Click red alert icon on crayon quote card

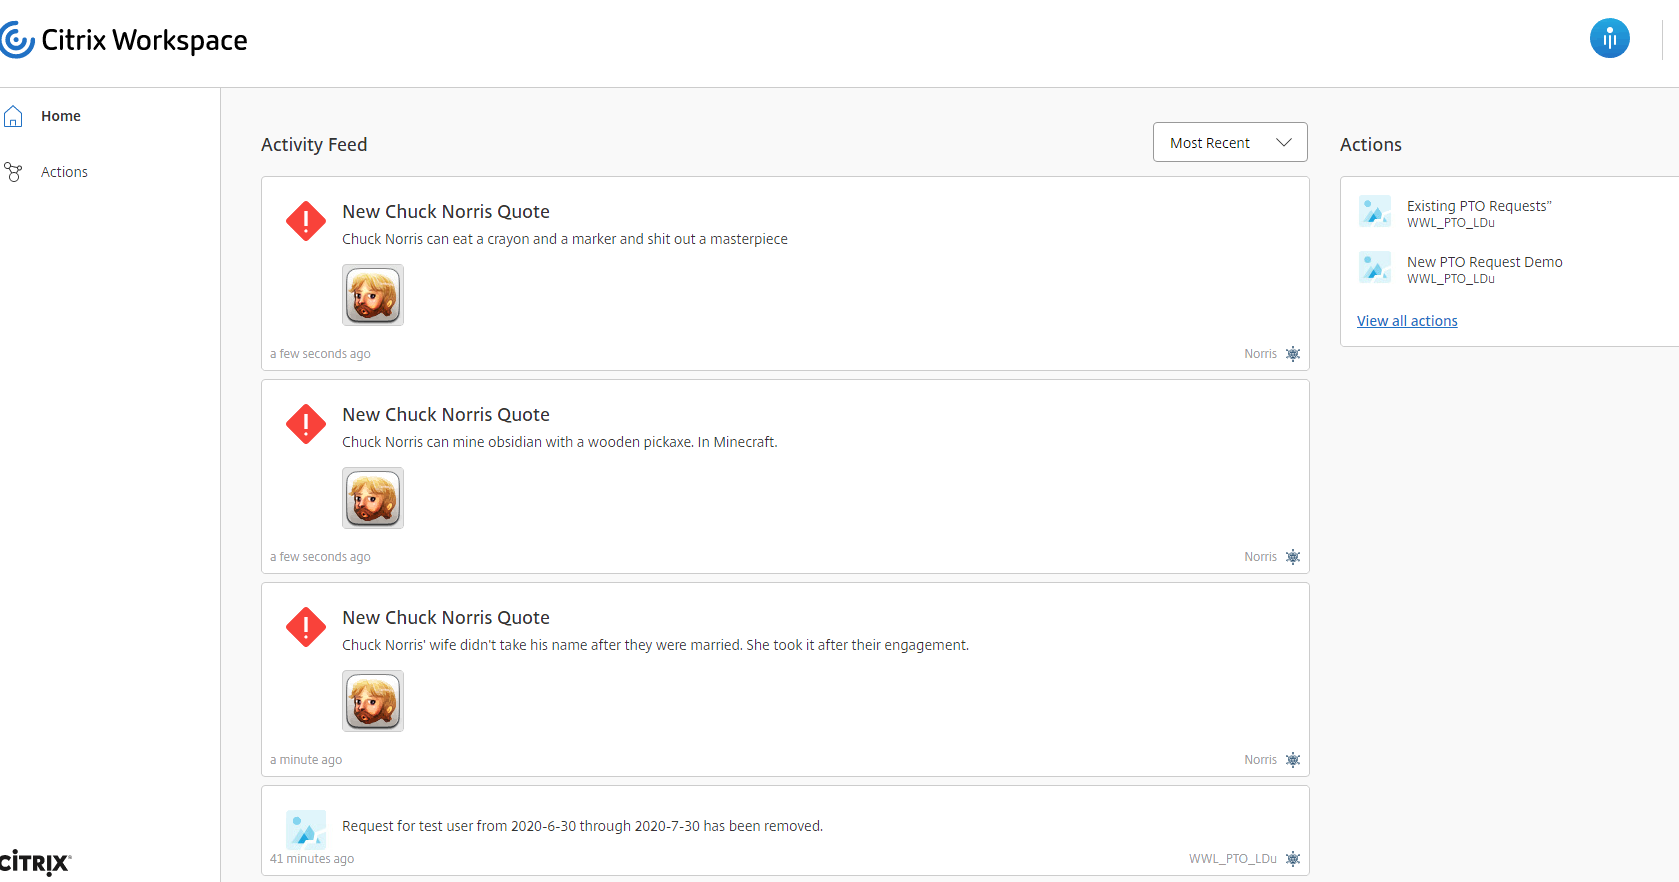point(306,221)
